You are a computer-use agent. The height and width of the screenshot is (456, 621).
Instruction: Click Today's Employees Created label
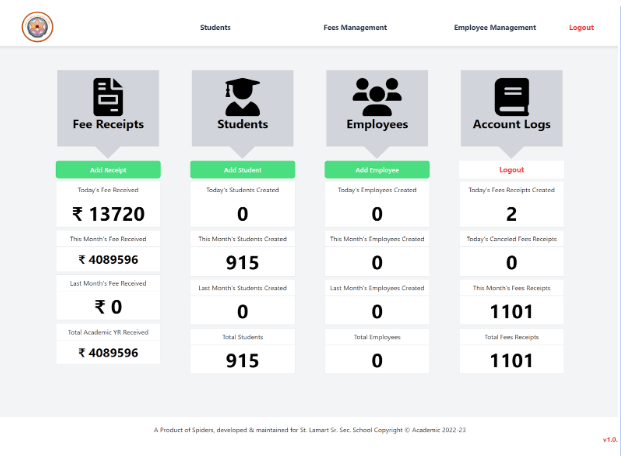pyautogui.click(x=377, y=190)
